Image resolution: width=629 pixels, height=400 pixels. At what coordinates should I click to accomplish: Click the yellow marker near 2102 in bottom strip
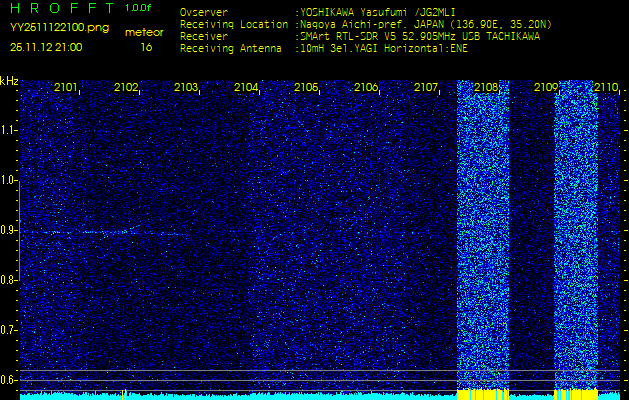pos(124,394)
